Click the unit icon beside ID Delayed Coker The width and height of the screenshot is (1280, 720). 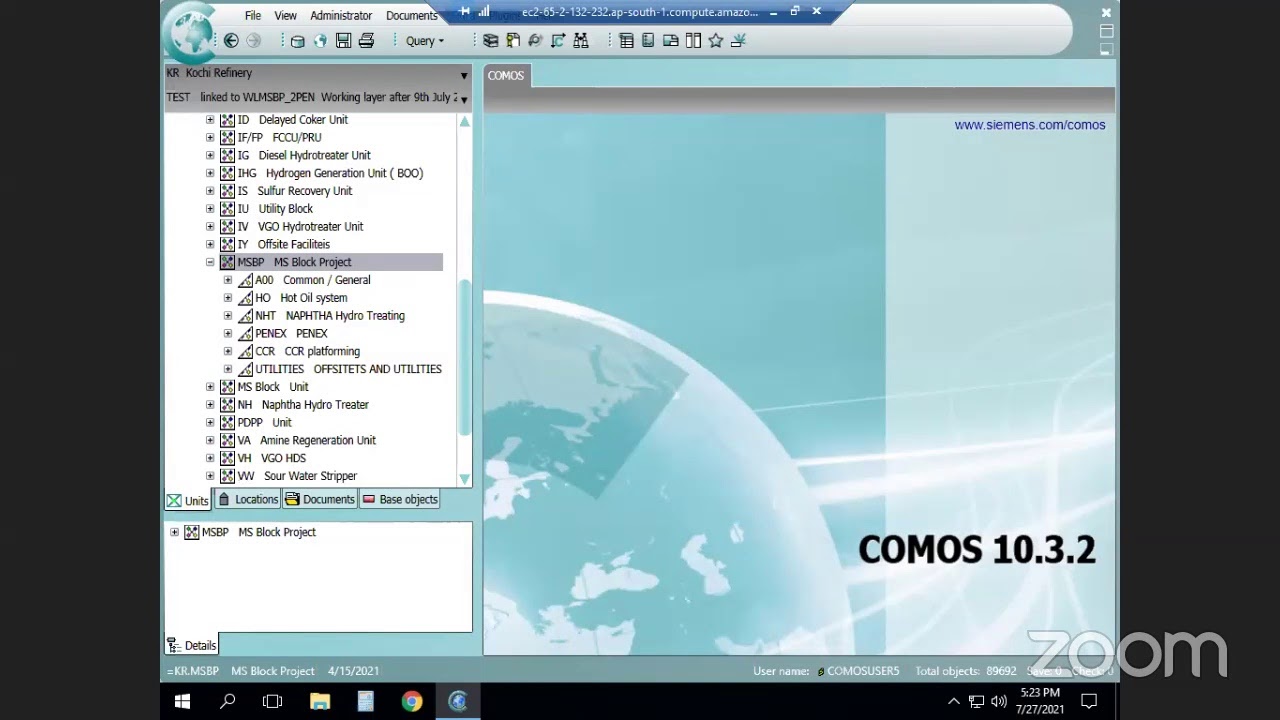click(x=227, y=120)
